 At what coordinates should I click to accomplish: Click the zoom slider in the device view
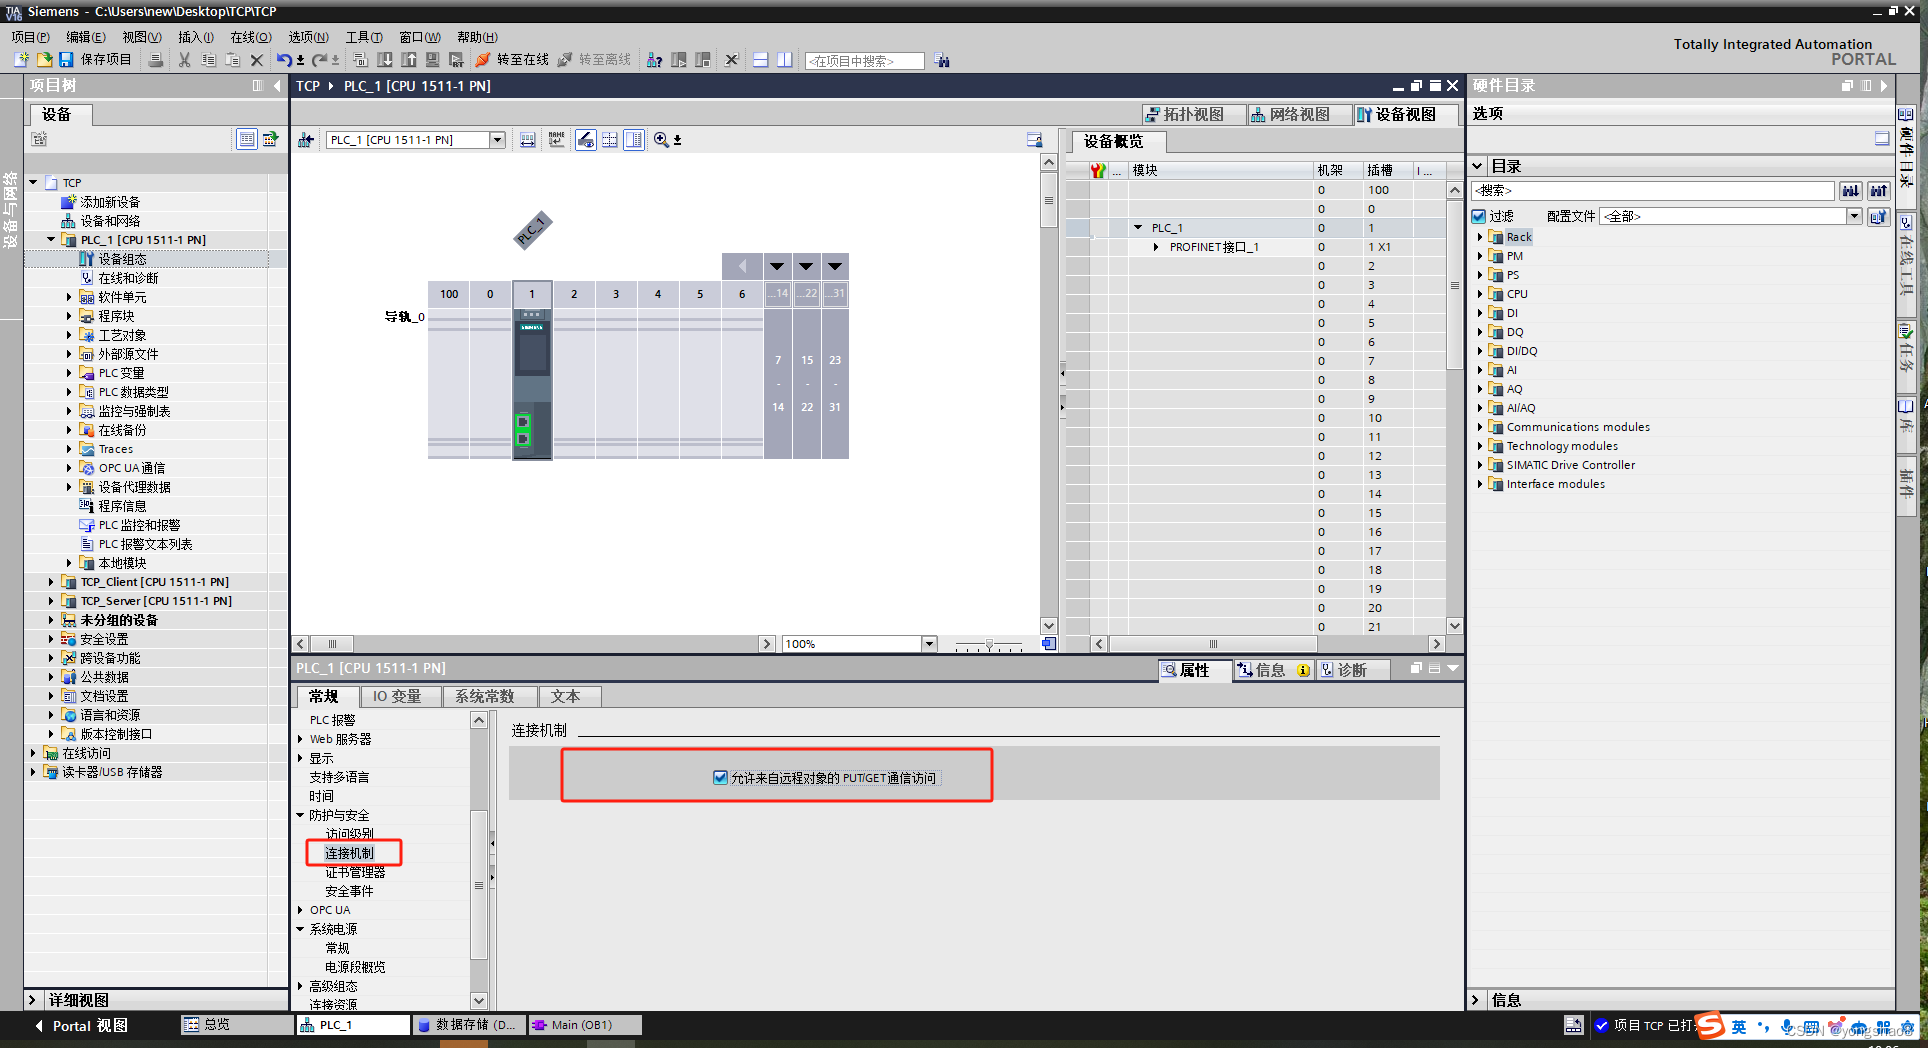coord(988,644)
